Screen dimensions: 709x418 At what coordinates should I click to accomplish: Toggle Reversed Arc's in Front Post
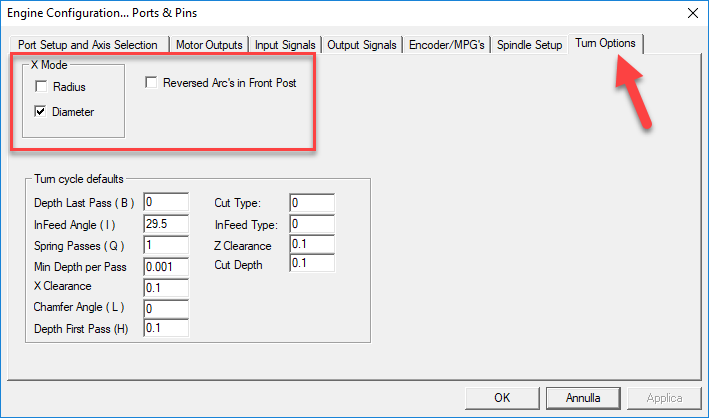coord(152,82)
